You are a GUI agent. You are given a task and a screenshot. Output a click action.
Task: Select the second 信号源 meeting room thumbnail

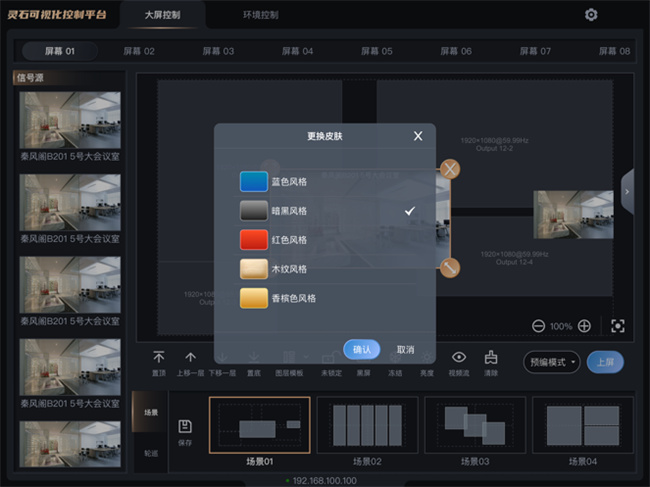70,202
